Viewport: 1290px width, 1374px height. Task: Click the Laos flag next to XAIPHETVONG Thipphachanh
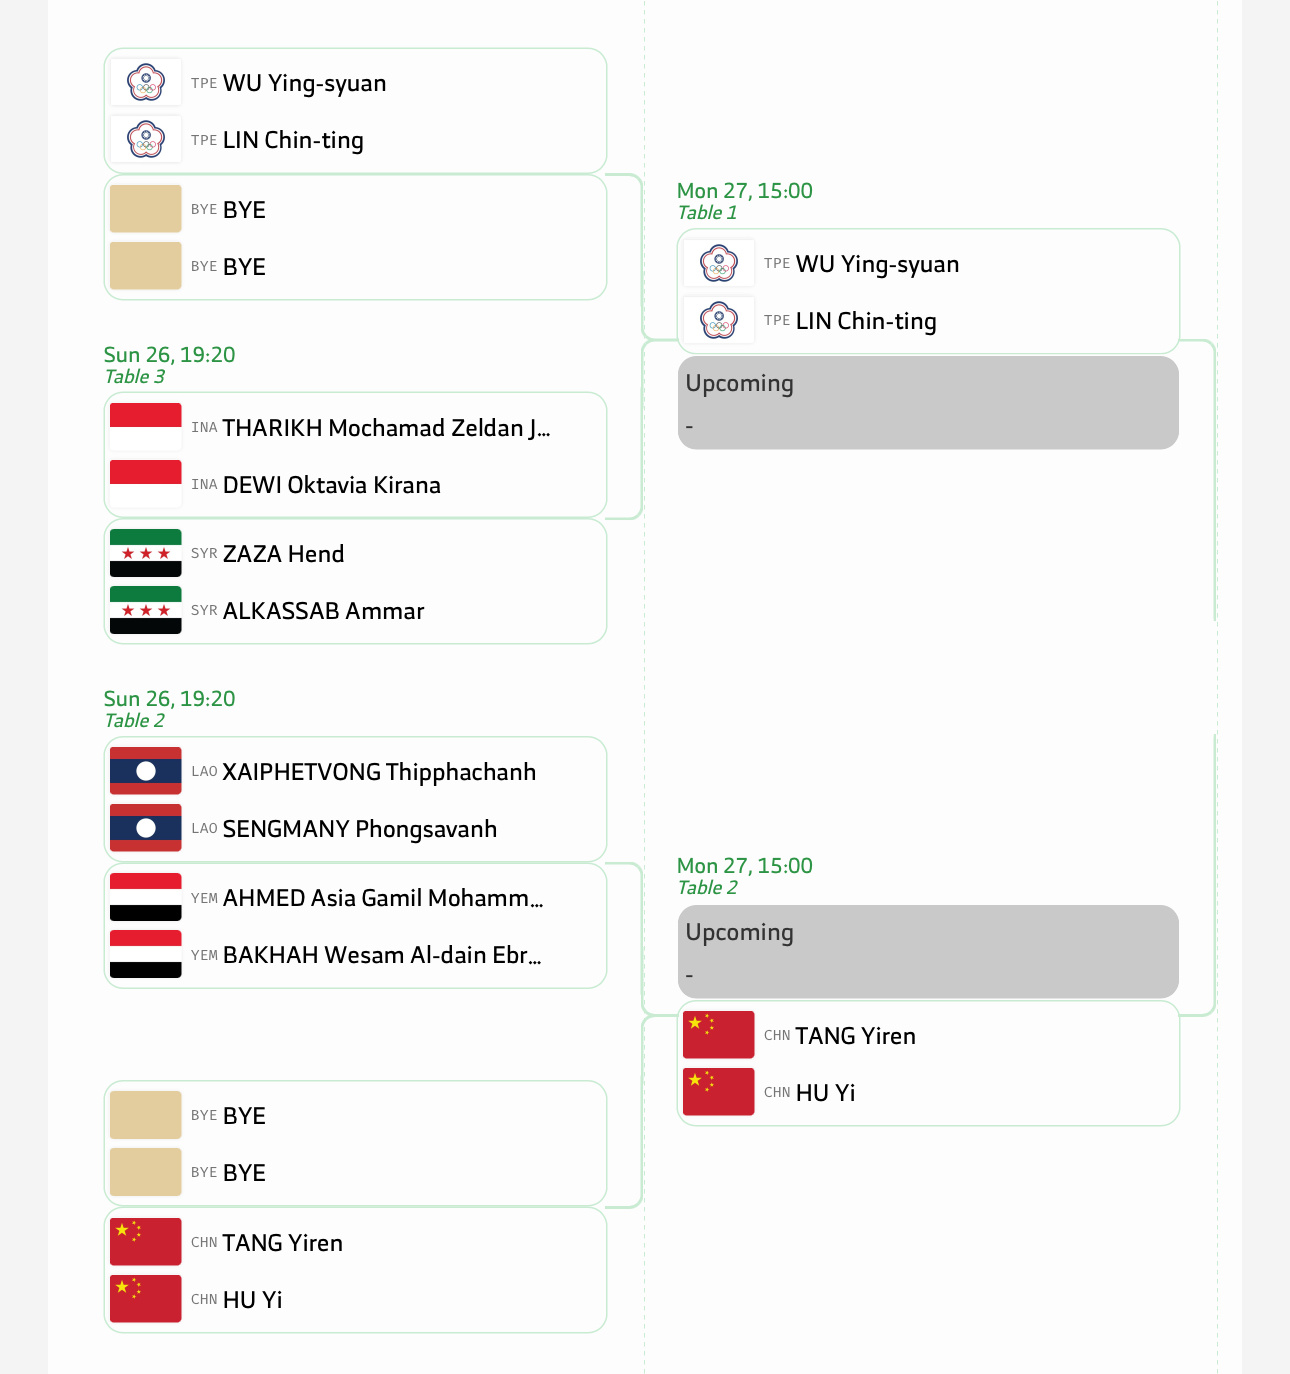tap(146, 772)
